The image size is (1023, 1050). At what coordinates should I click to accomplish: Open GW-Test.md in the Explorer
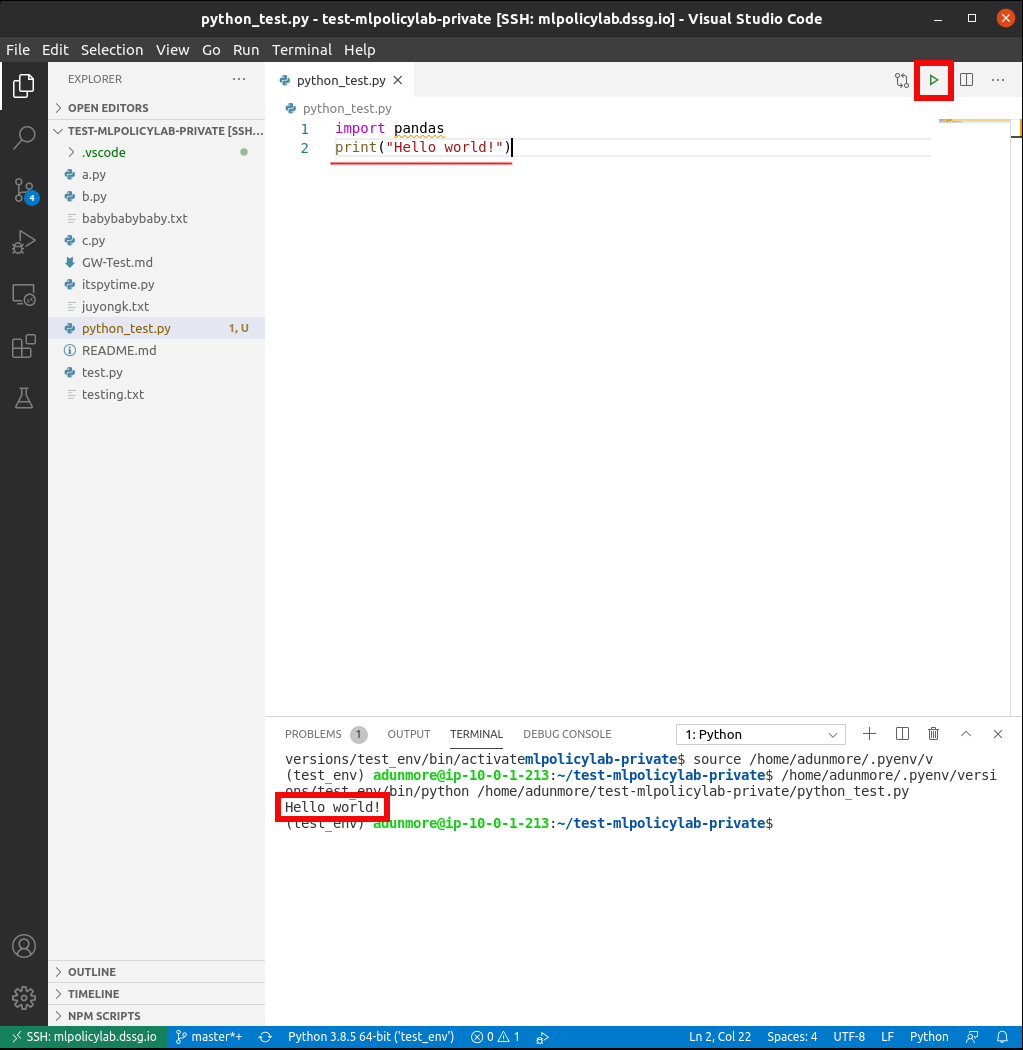[x=156, y=262]
